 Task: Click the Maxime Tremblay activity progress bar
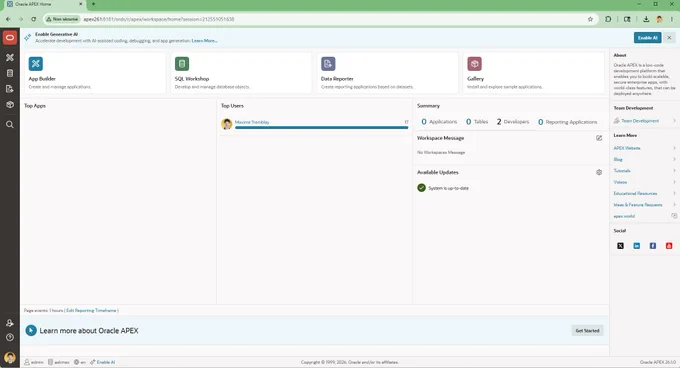(321, 128)
